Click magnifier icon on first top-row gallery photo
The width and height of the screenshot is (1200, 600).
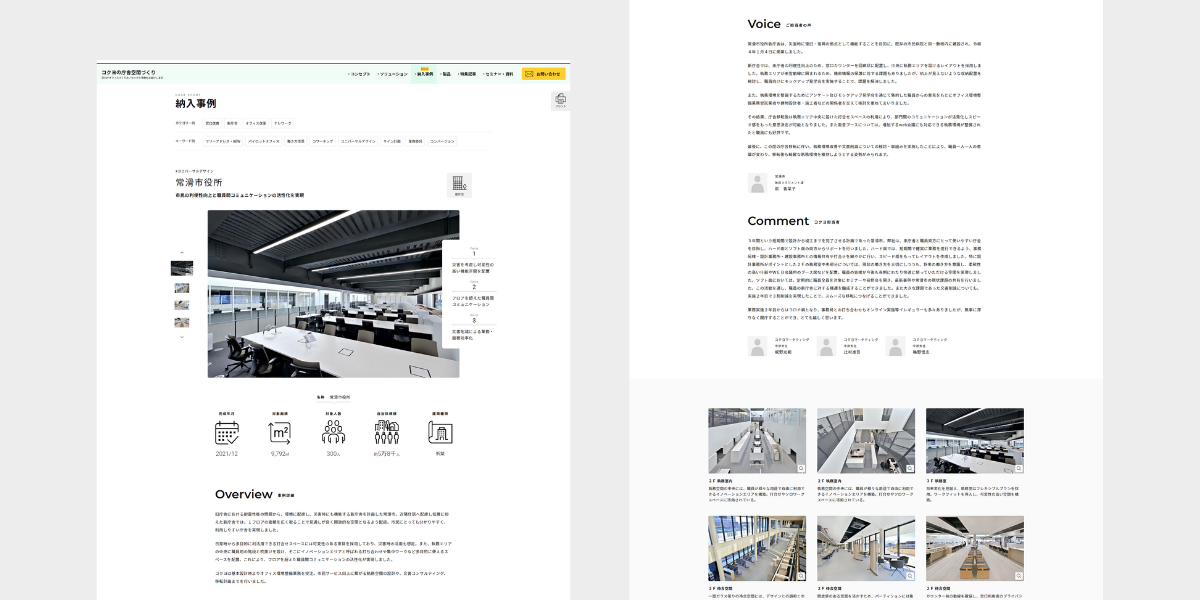click(801, 468)
